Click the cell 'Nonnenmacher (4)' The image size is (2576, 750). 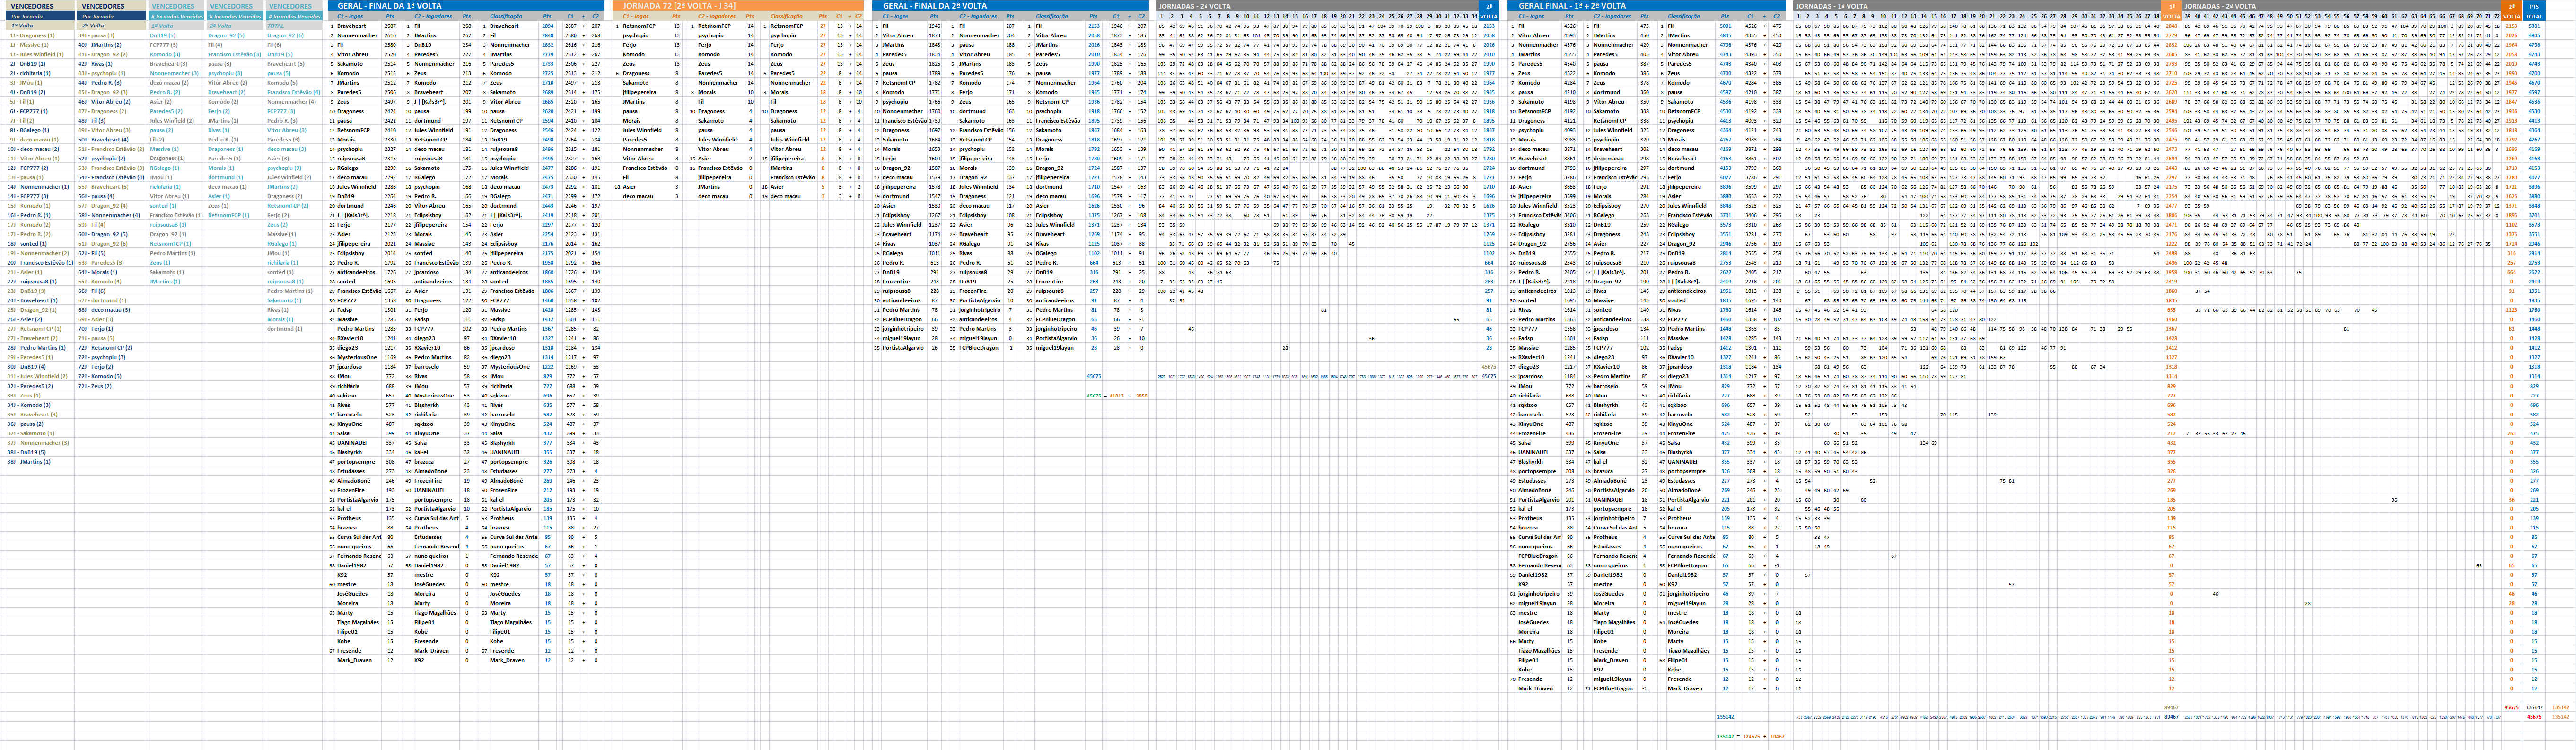tap(294, 102)
